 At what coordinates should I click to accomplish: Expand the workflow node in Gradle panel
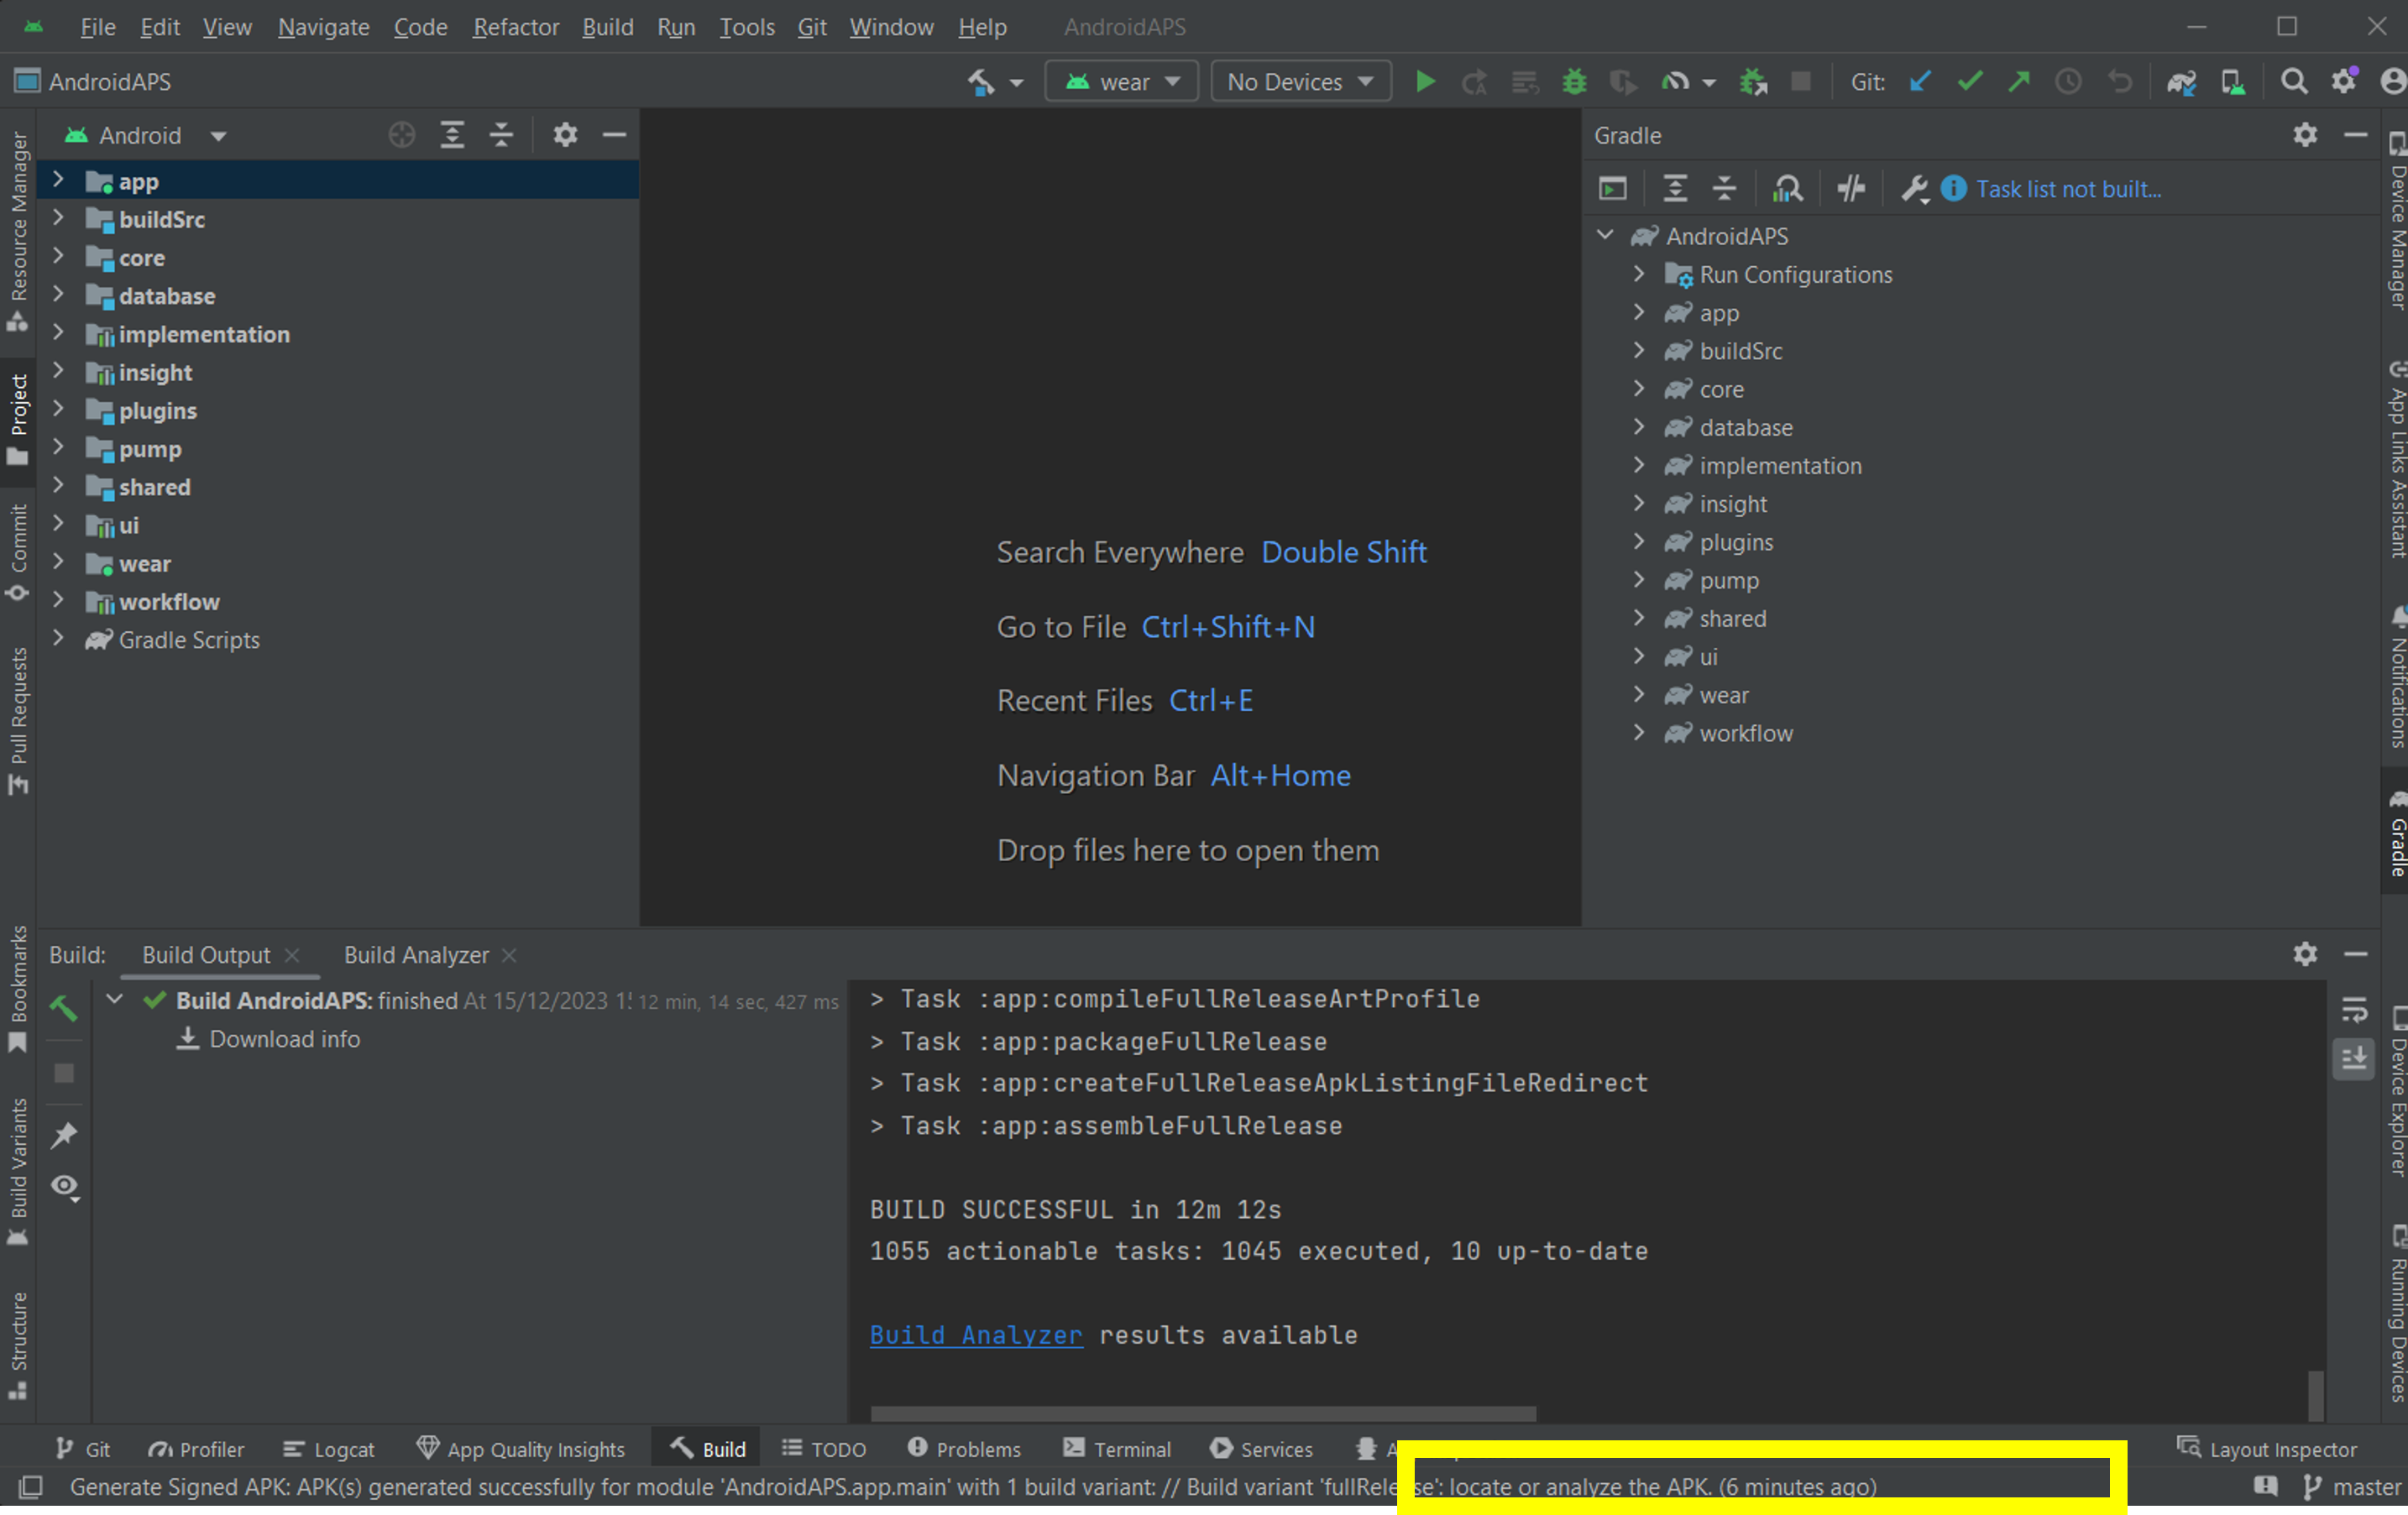[x=1638, y=732]
